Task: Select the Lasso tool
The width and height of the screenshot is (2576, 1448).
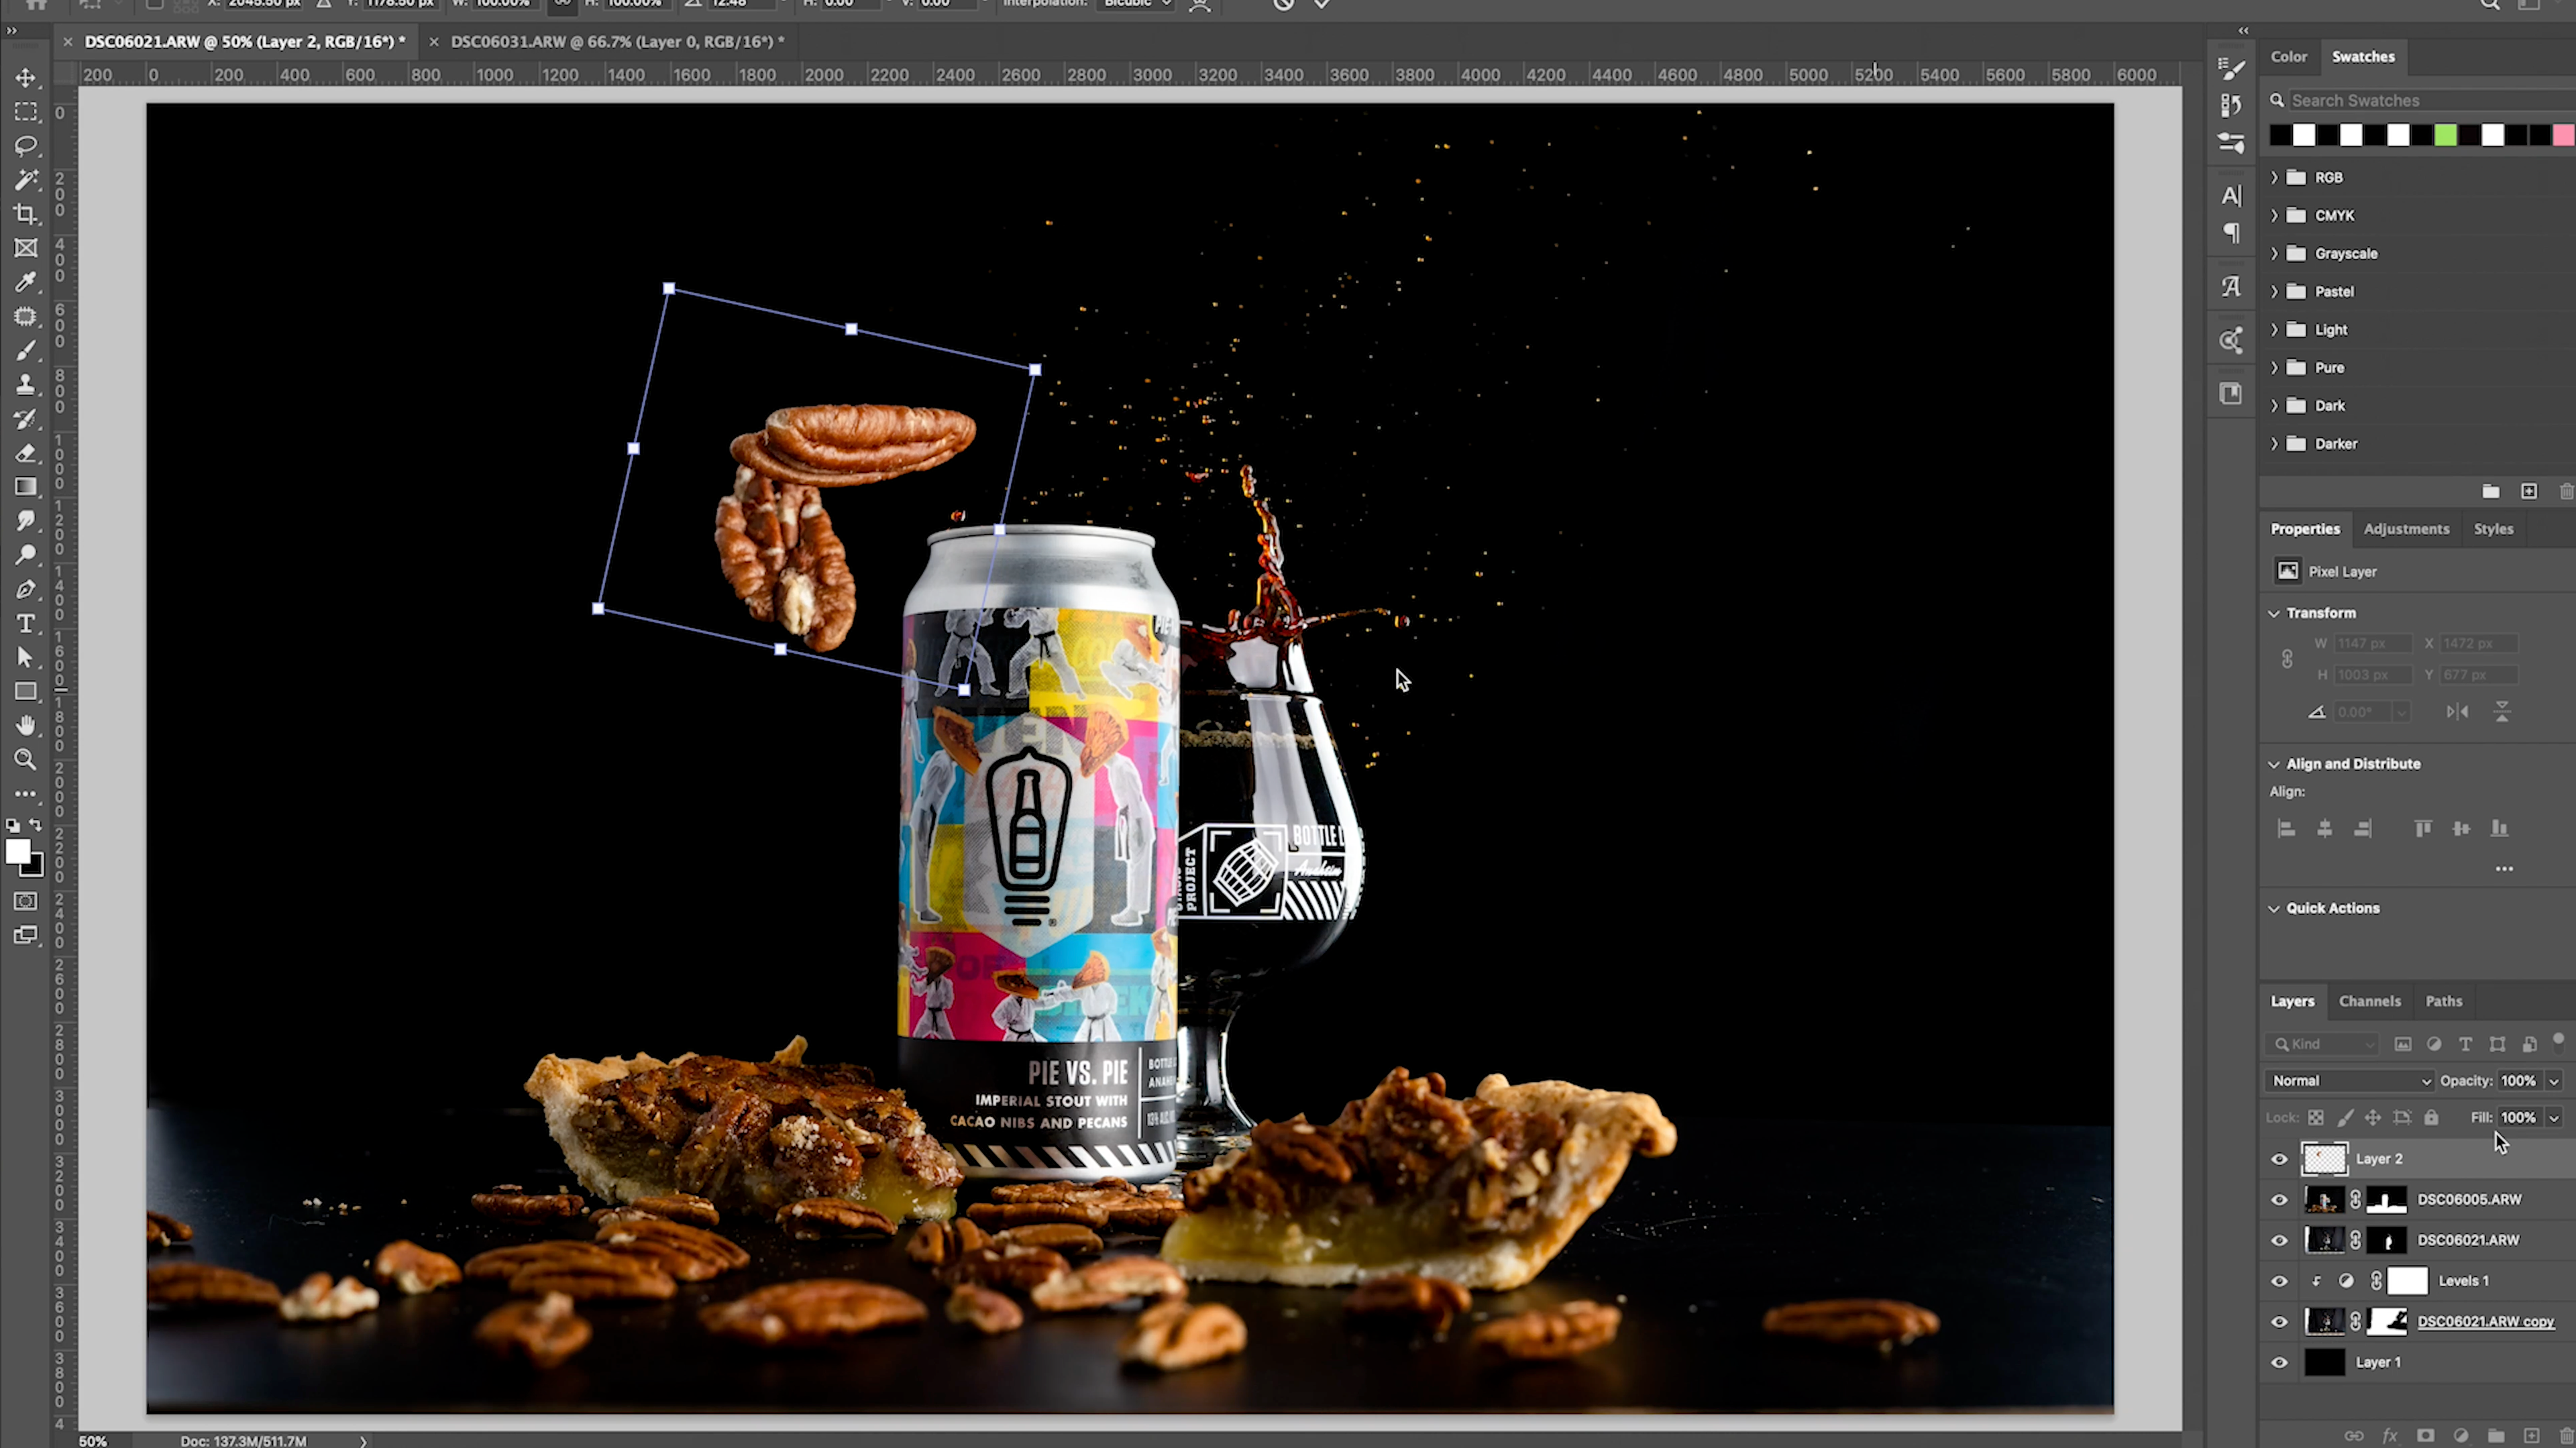Action: point(26,146)
